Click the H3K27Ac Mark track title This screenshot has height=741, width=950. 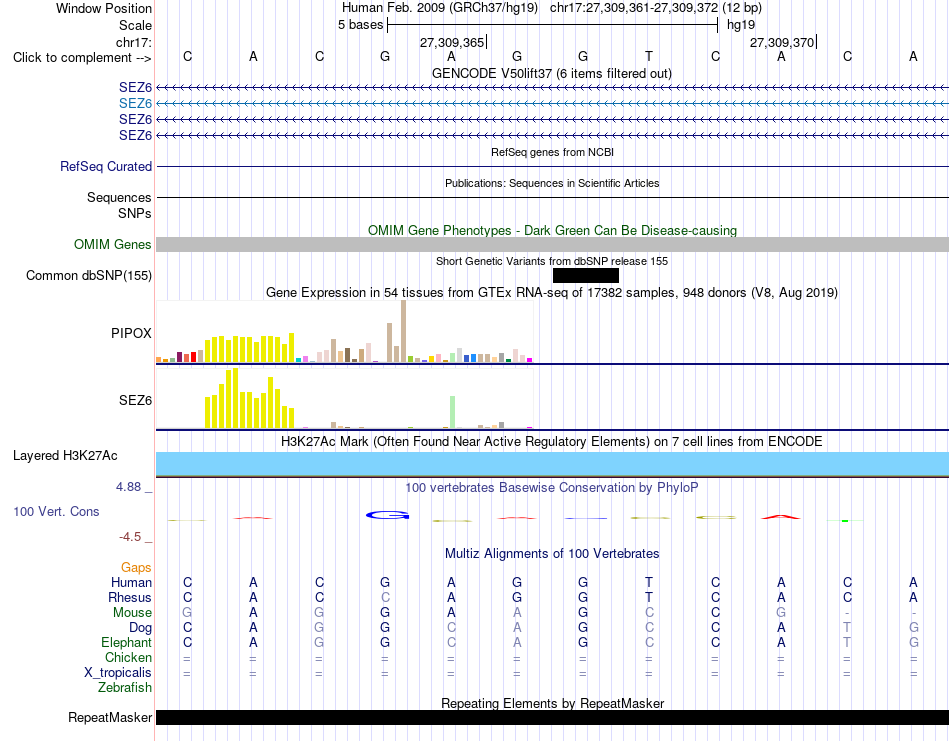click(x=552, y=442)
